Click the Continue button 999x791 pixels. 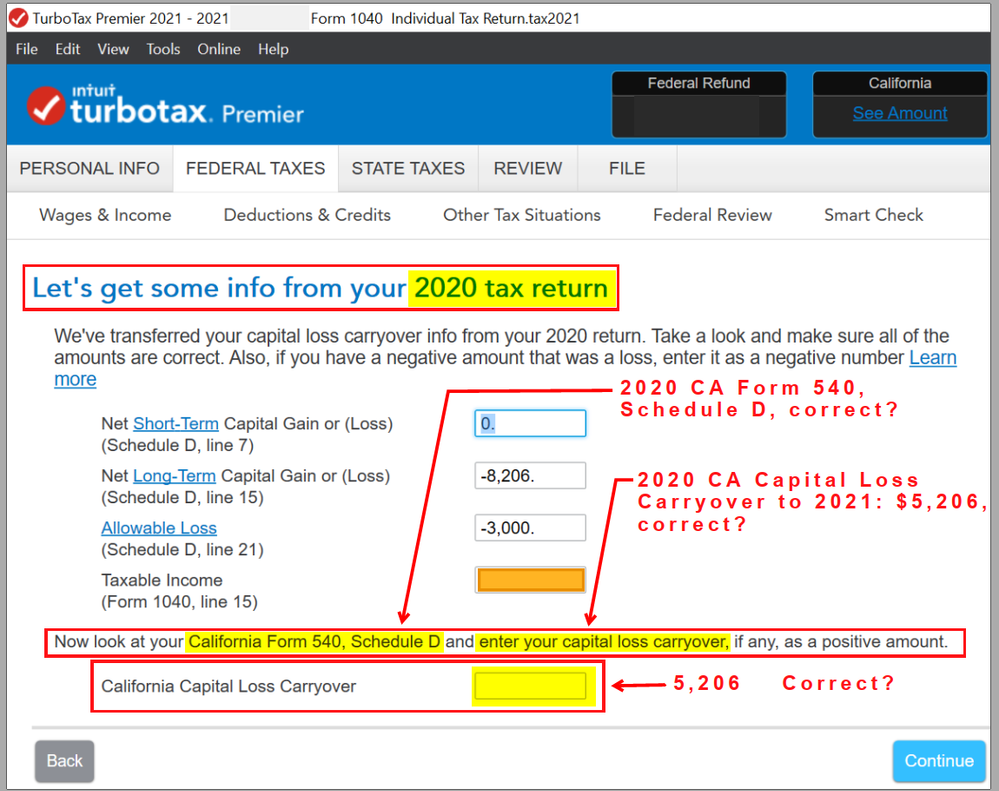(938, 761)
